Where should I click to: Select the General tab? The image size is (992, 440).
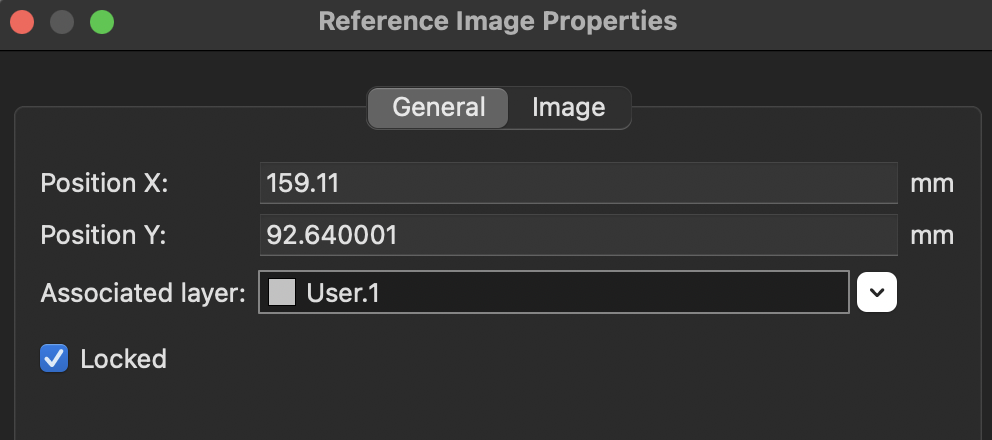tap(438, 108)
